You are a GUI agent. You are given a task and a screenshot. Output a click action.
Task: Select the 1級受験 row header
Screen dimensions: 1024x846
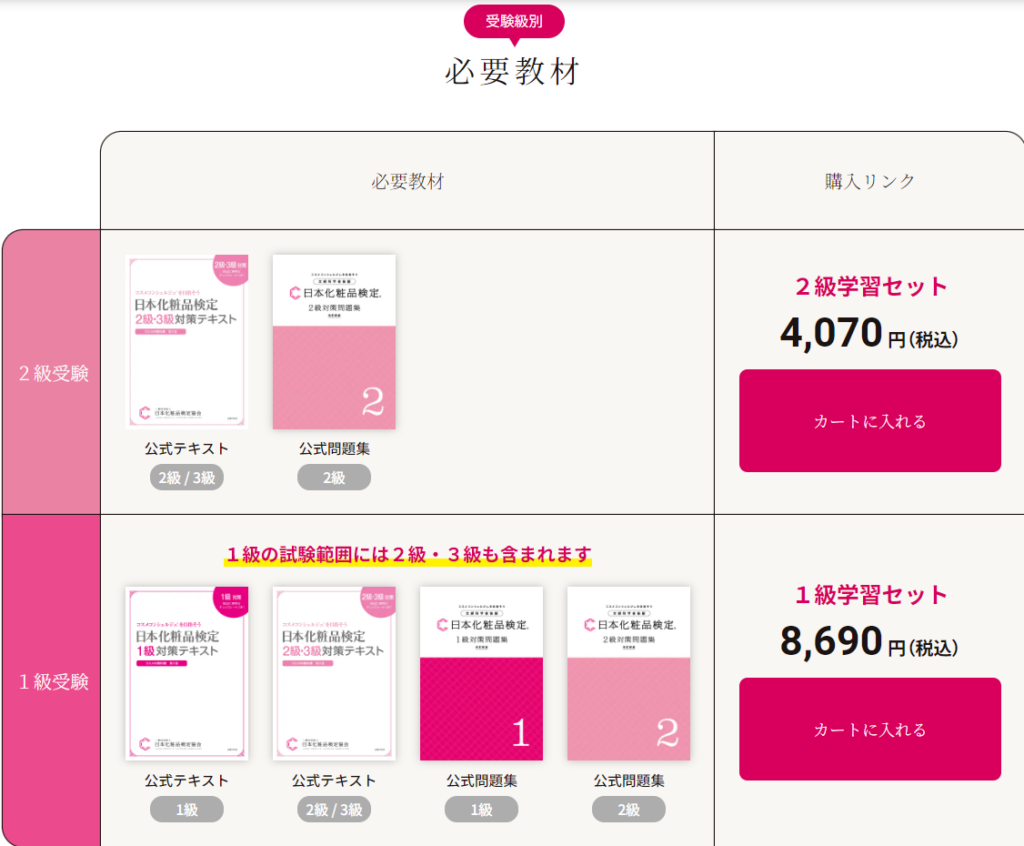tap(52, 681)
